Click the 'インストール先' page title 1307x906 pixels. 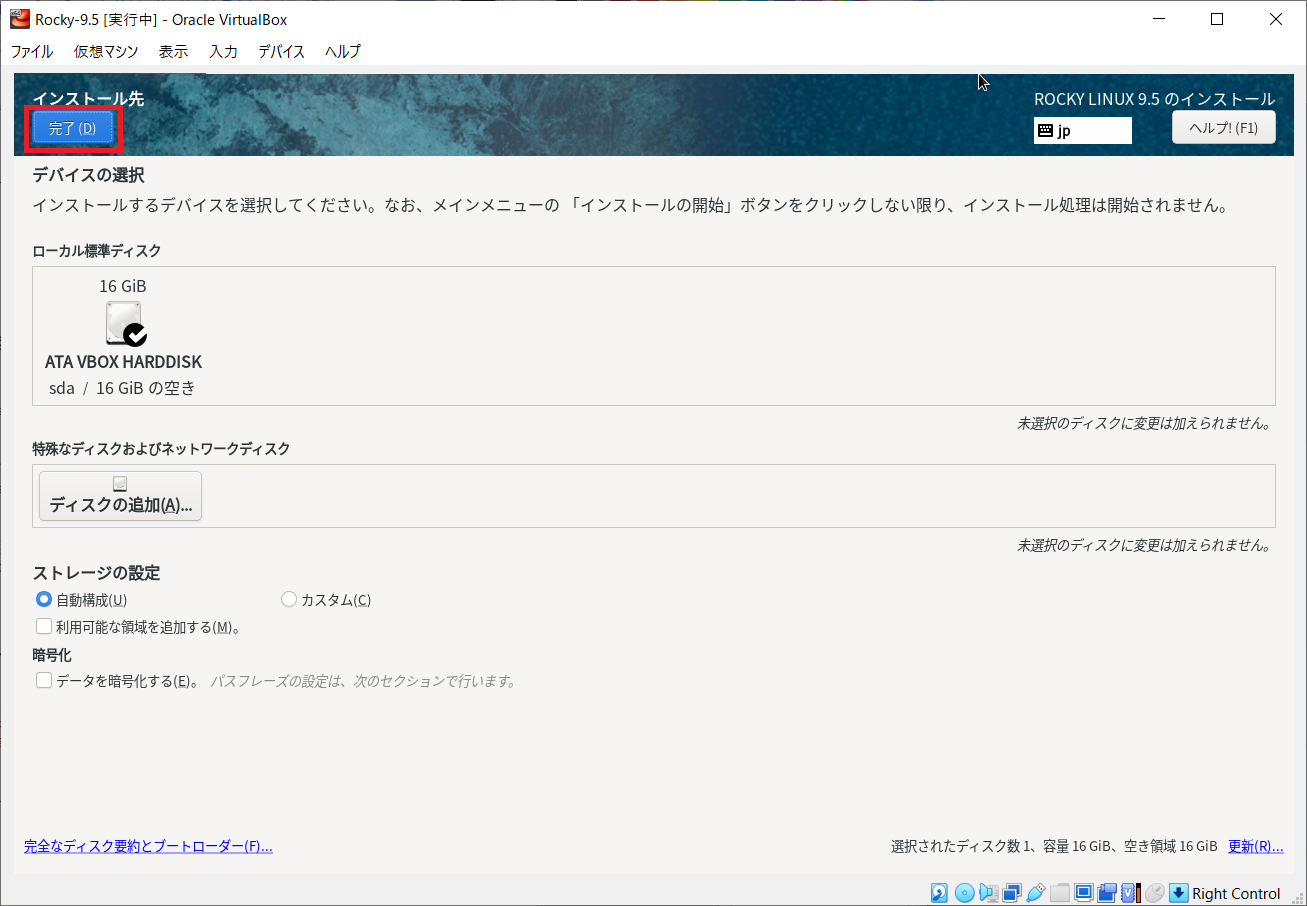click(x=88, y=98)
